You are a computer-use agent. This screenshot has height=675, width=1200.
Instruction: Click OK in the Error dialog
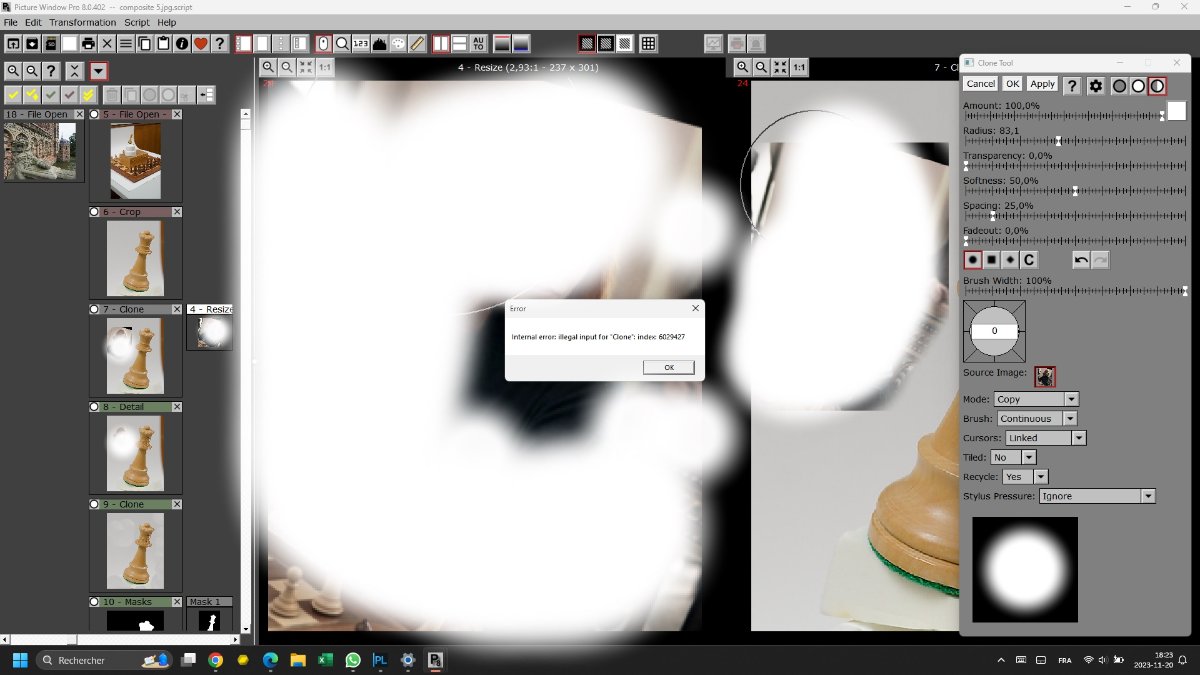point(669,367)
